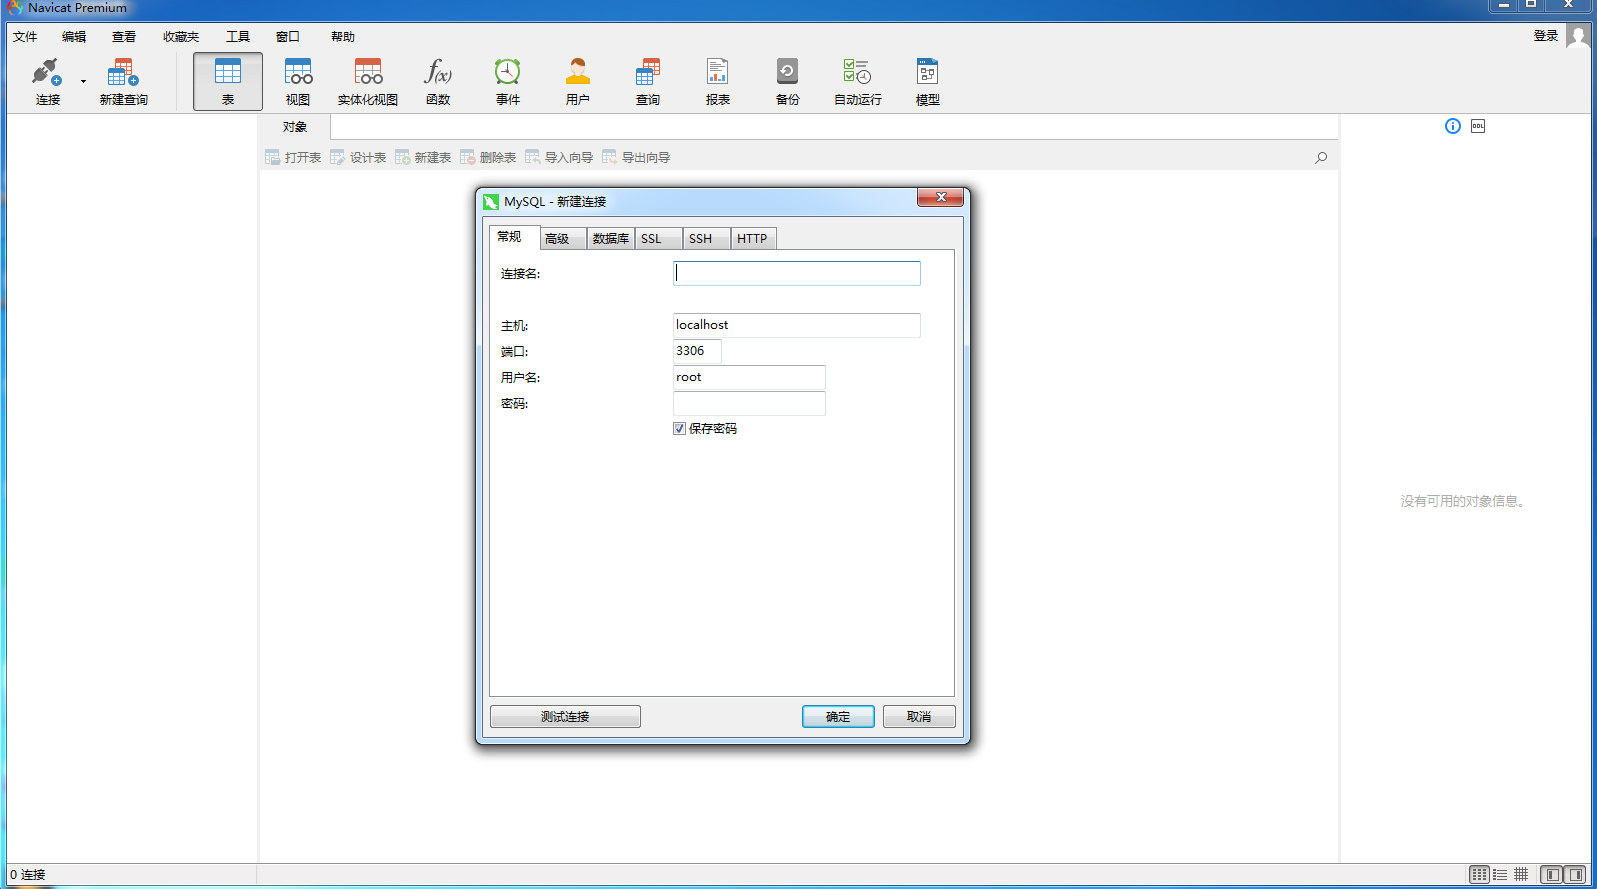Open the 事件 event toolbar icon
Viewport: 1597px width, 889px height.
coord(508,81)
